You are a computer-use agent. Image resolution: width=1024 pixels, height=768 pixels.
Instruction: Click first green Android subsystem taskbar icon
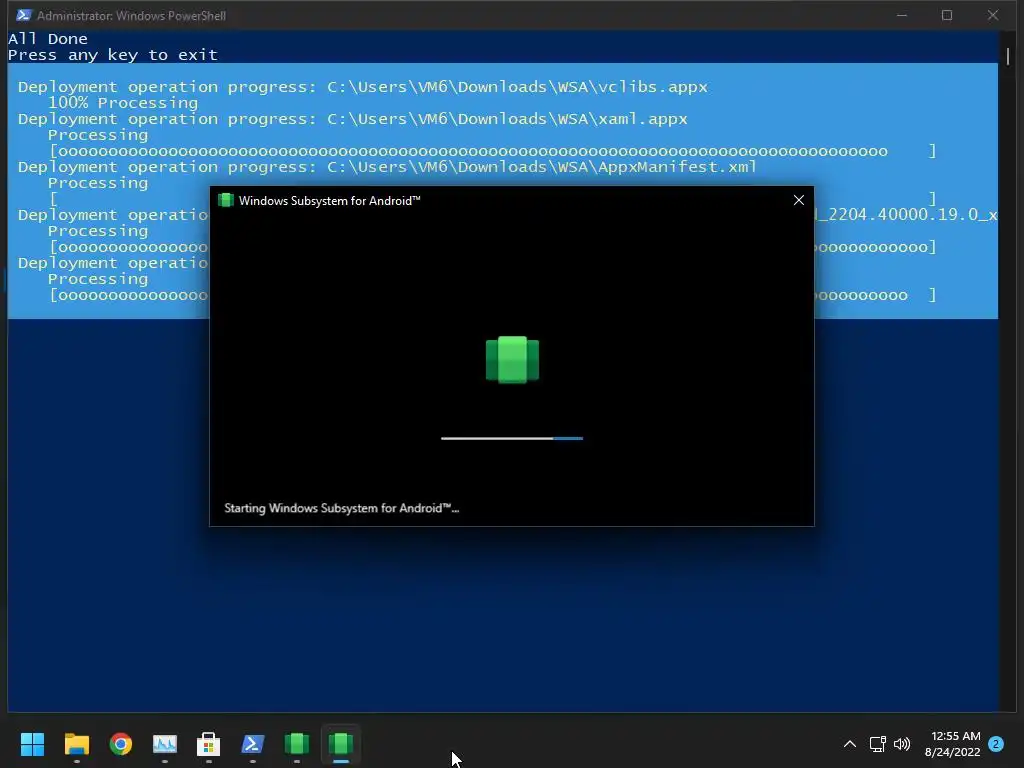click(x=296, y=743)
